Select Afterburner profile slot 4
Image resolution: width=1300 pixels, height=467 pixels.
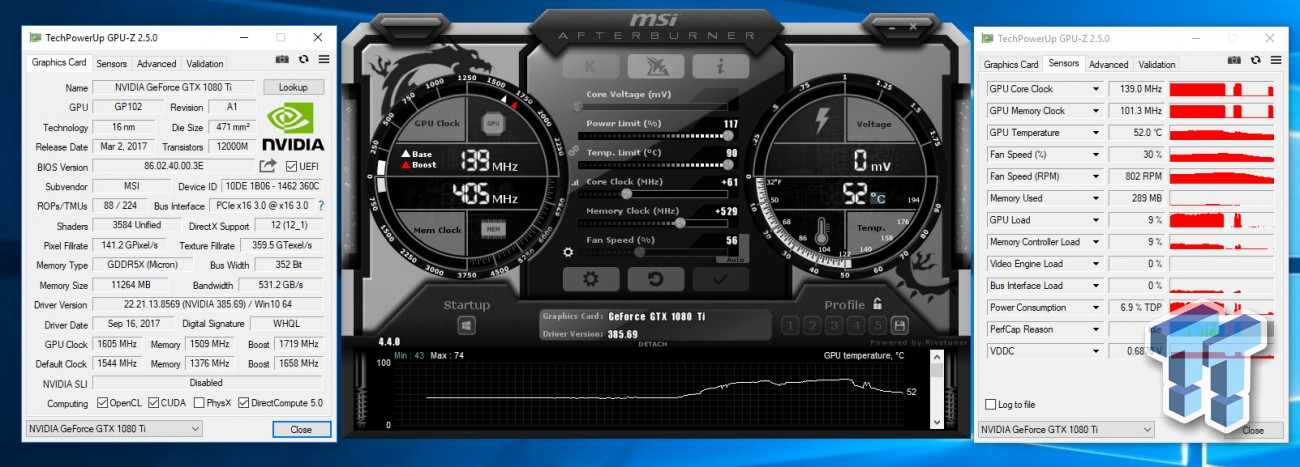click(855, 326)
